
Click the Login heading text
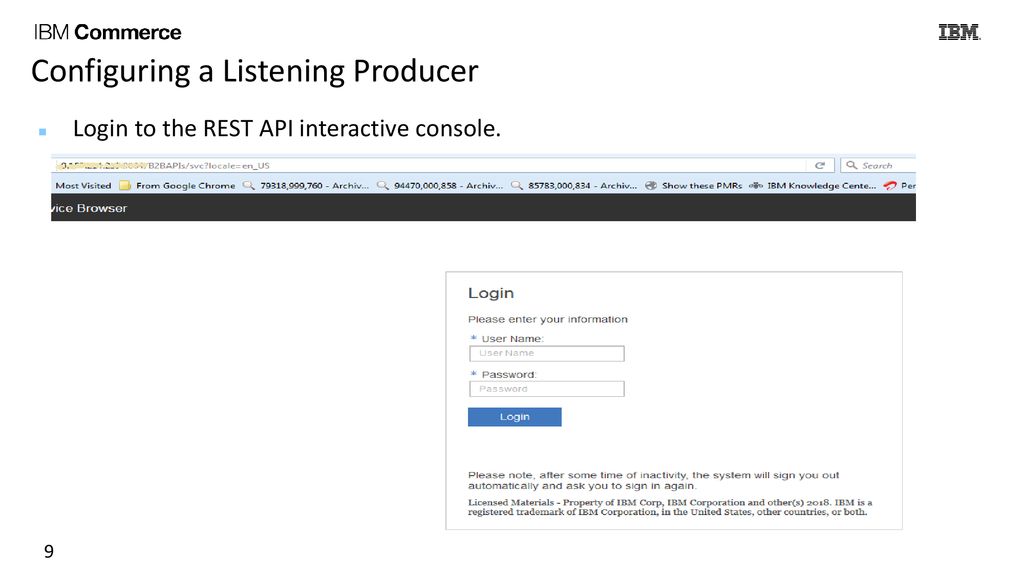click(x=491, y=293)
